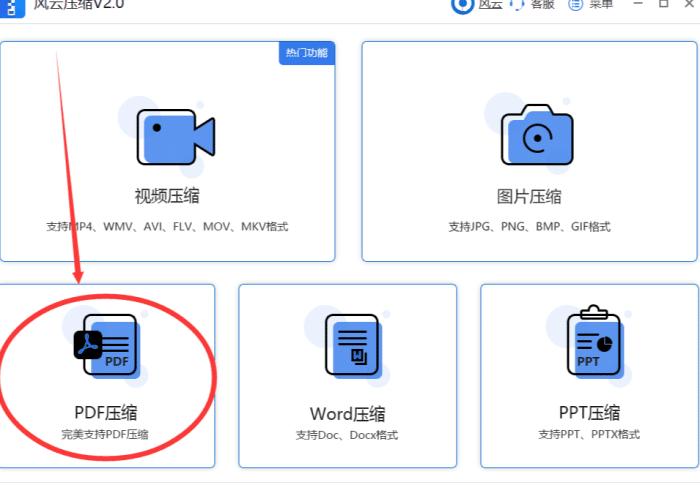Image resolution: width=700 pixels, height=485 pixels.
Task: Click 支持PPT、PPTX格式 description
Action: pyautogui.click(x=589, y=434)
